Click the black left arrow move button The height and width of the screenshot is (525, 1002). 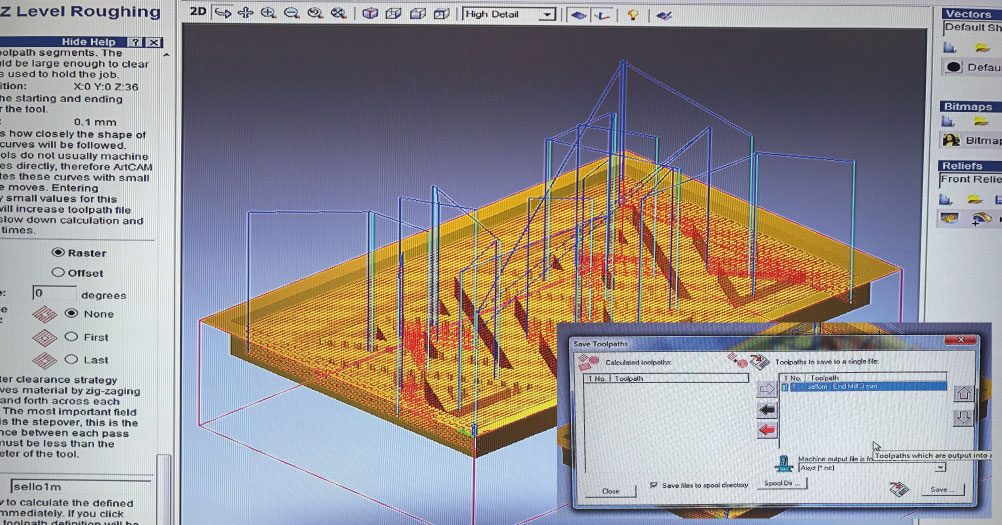767,409
